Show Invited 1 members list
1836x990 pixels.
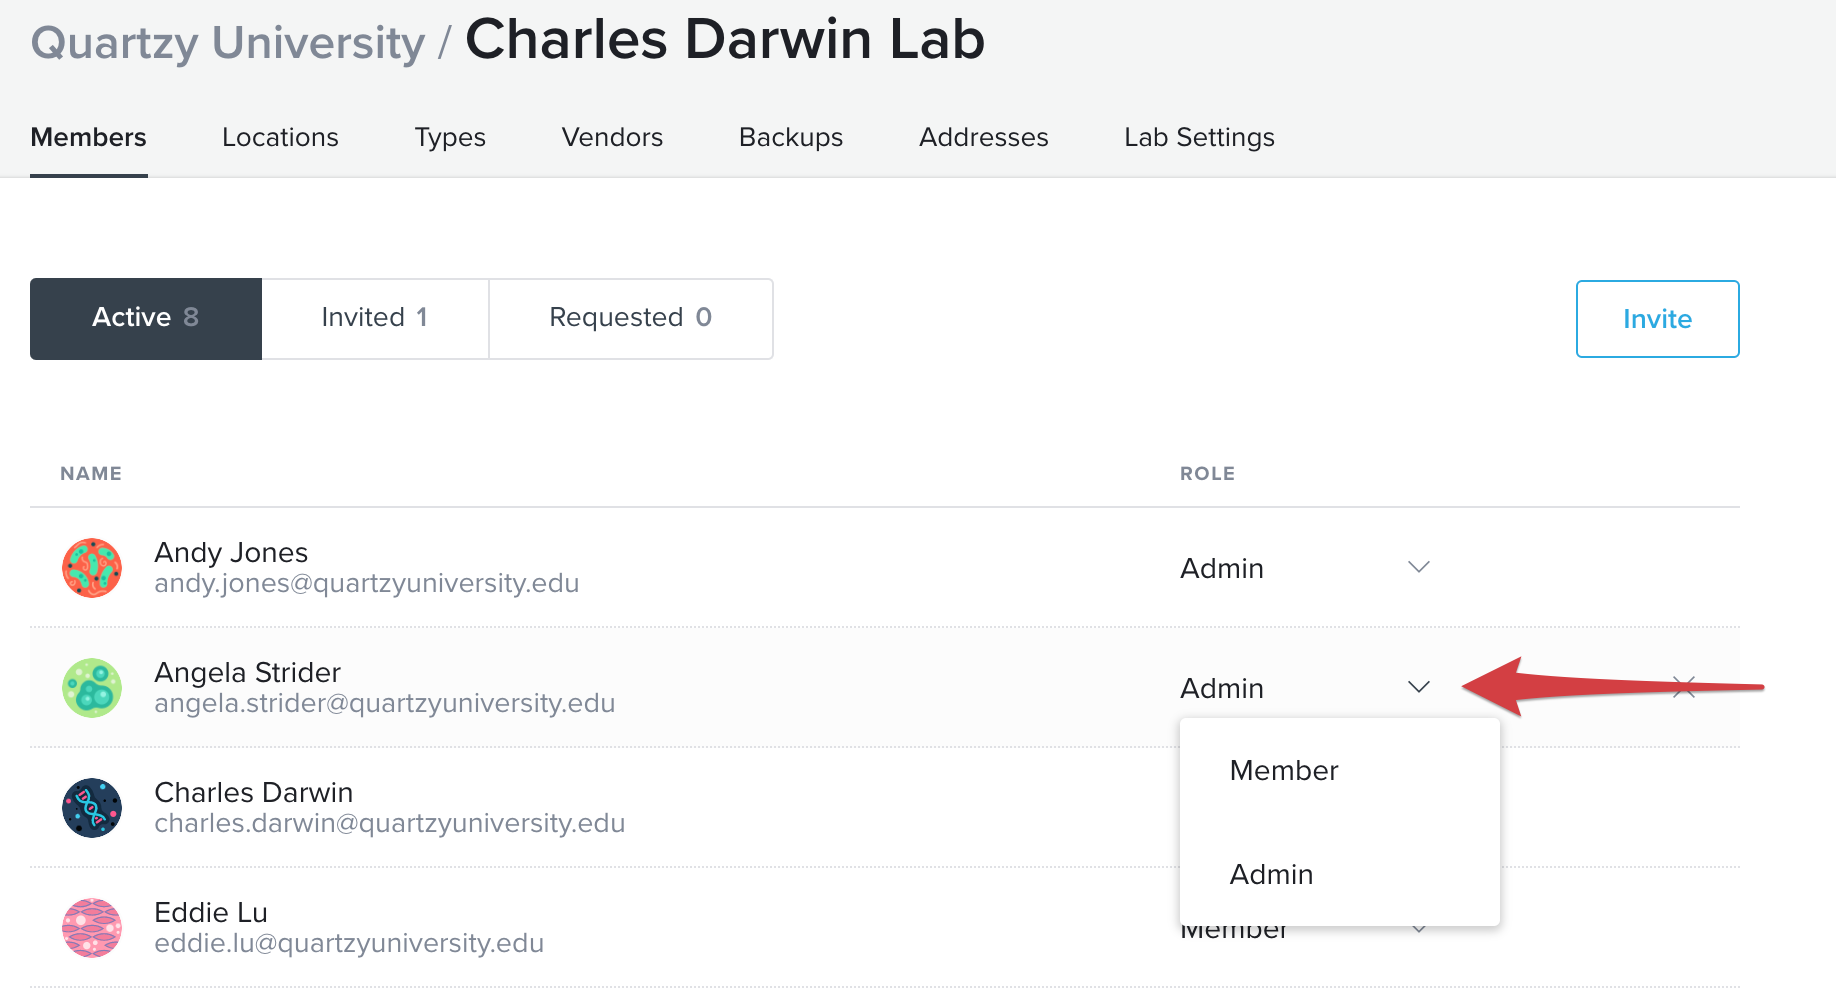[x=375, y=319]
